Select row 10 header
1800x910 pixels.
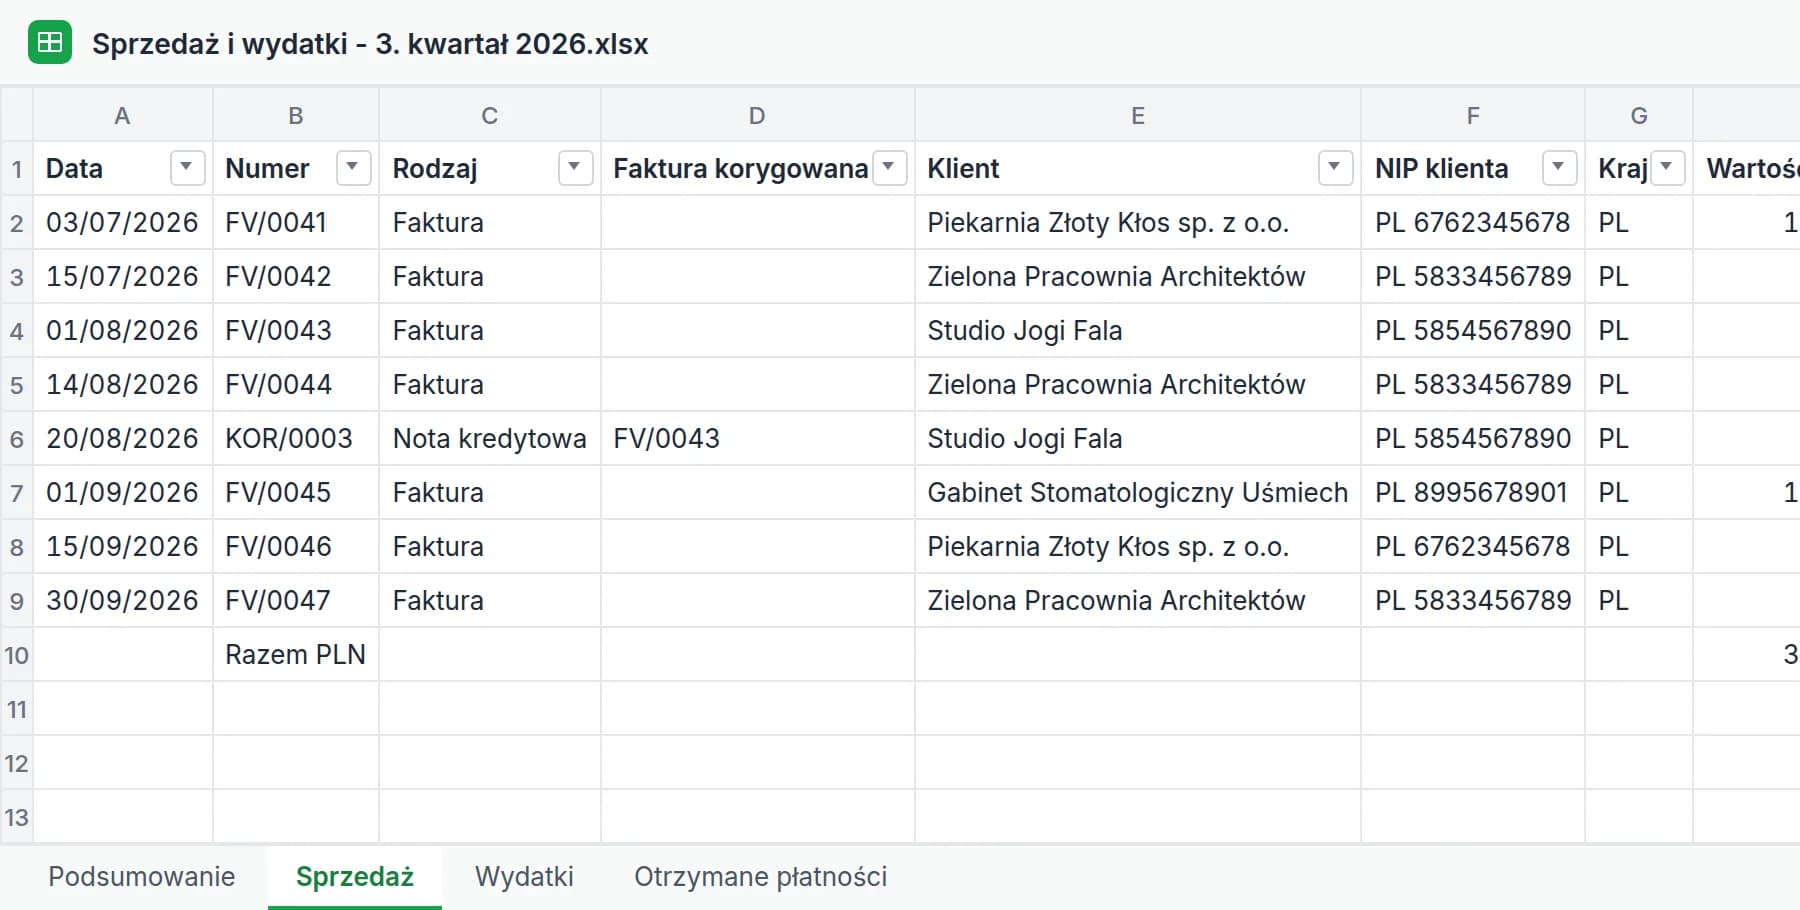(17, 655)
